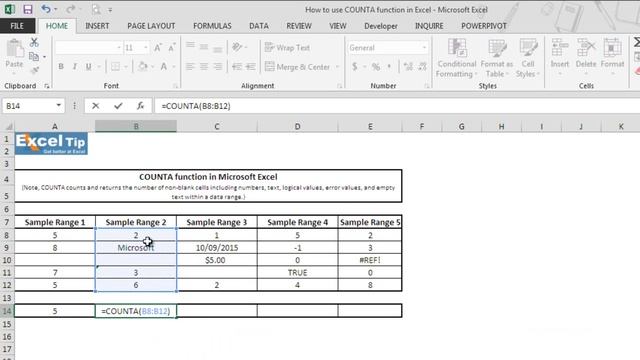This screenshot has height=360, width=640.
Task: Open the Number Format General dropdown
Action: [x=424, y=48]
